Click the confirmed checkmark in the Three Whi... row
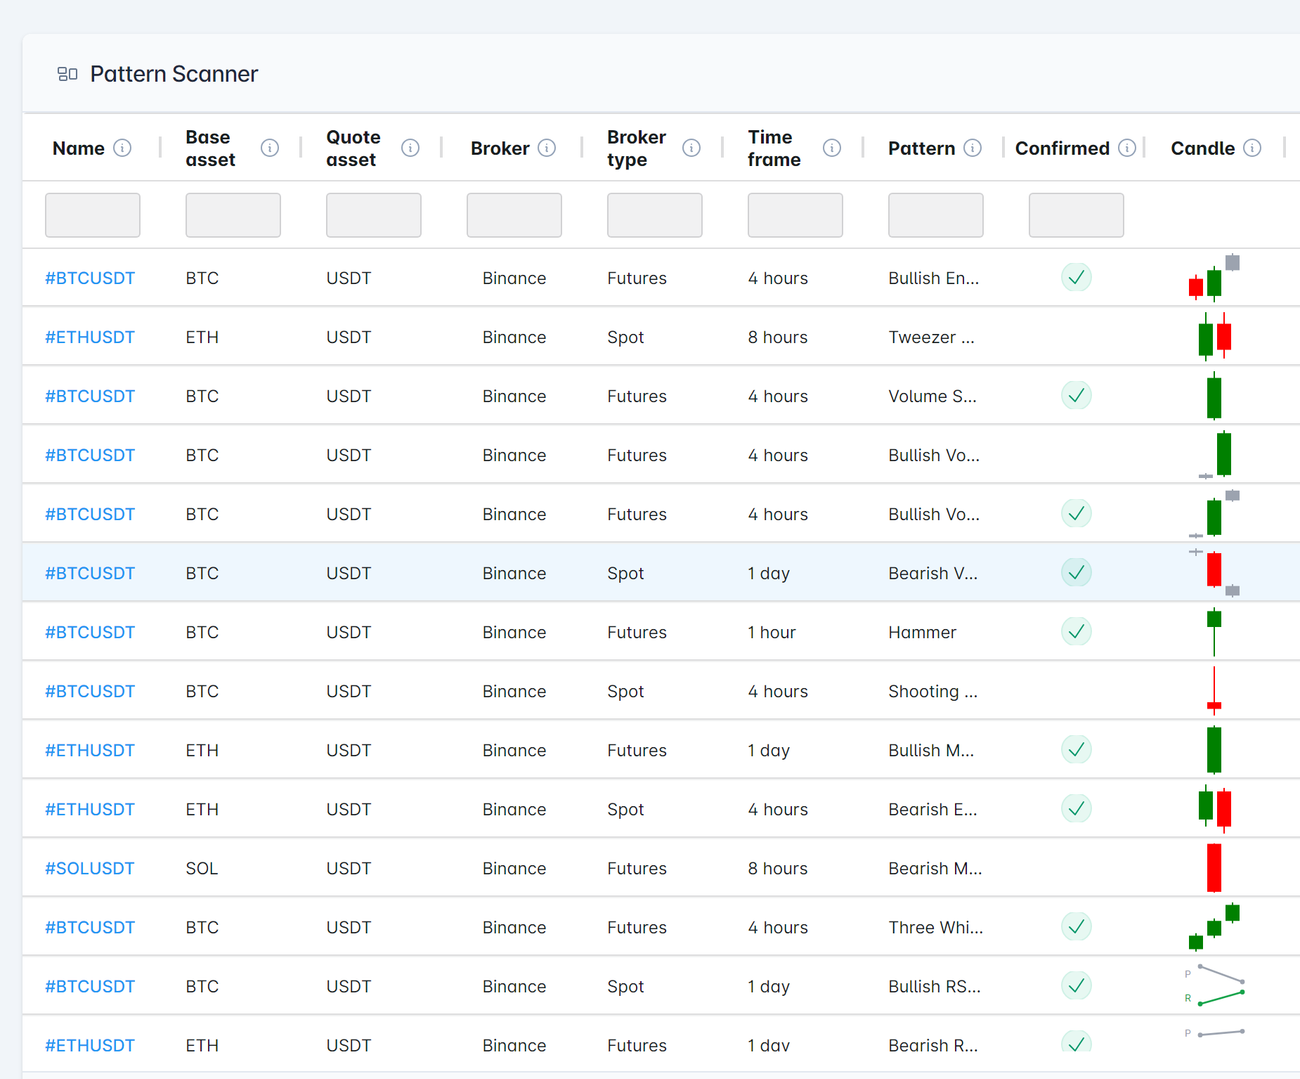 pyautogui.click(x=1076, y=927)
